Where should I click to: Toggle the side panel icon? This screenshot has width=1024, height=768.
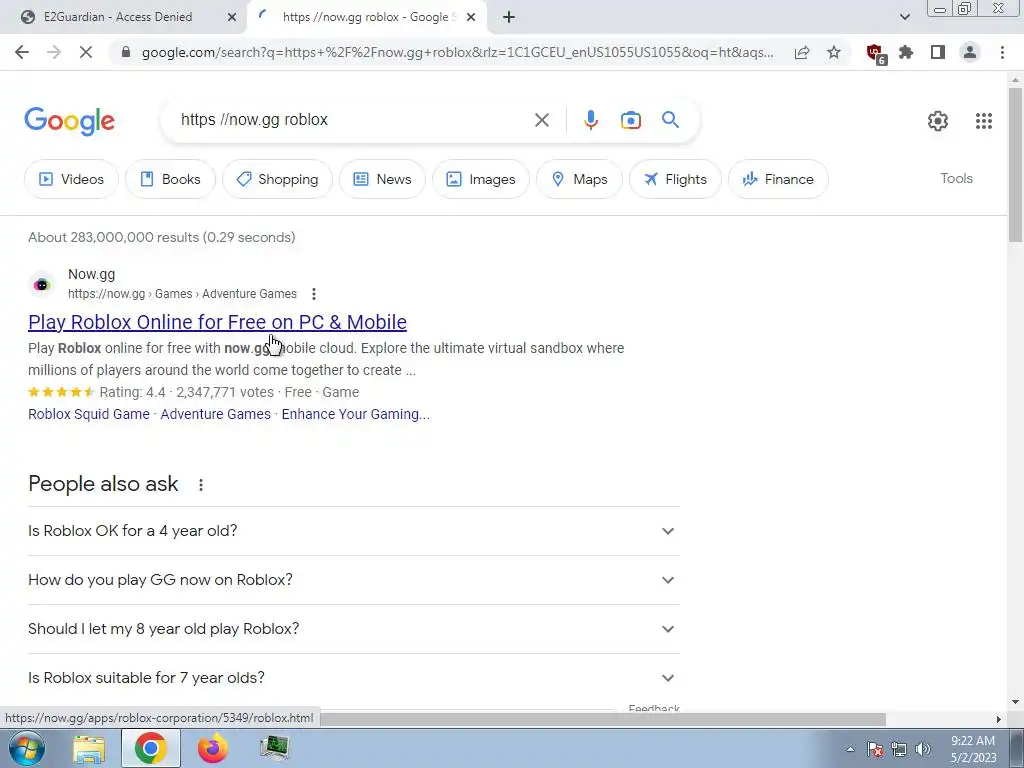pyautogui.click(x=938, y=52)
